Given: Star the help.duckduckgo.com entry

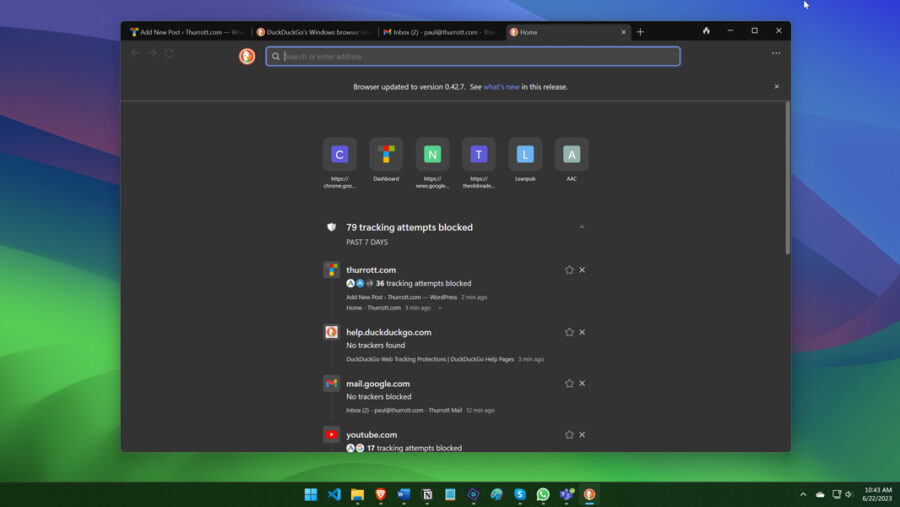Looking at the screenshot, I should [569, 332].
